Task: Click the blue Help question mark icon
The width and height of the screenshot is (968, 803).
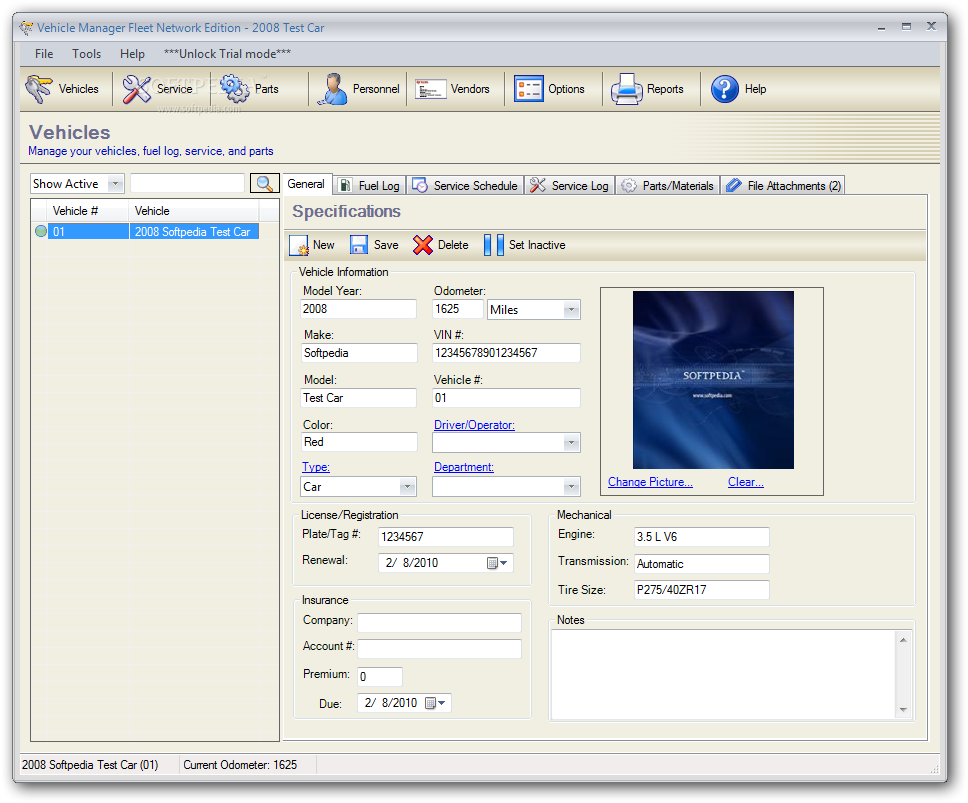Action: point(724,89)
